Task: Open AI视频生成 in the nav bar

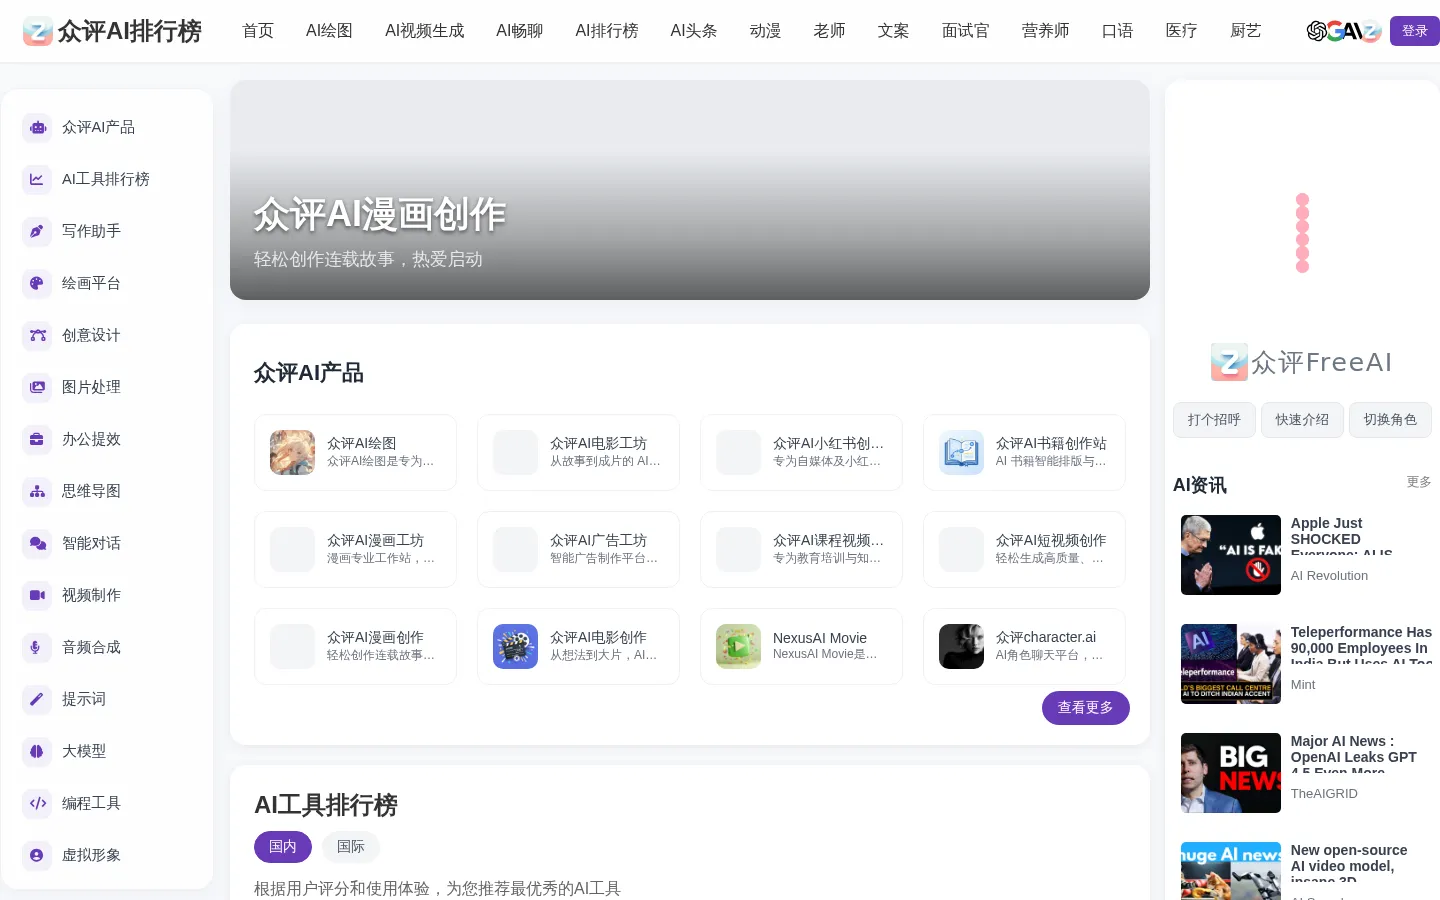Action: (425, 31)
